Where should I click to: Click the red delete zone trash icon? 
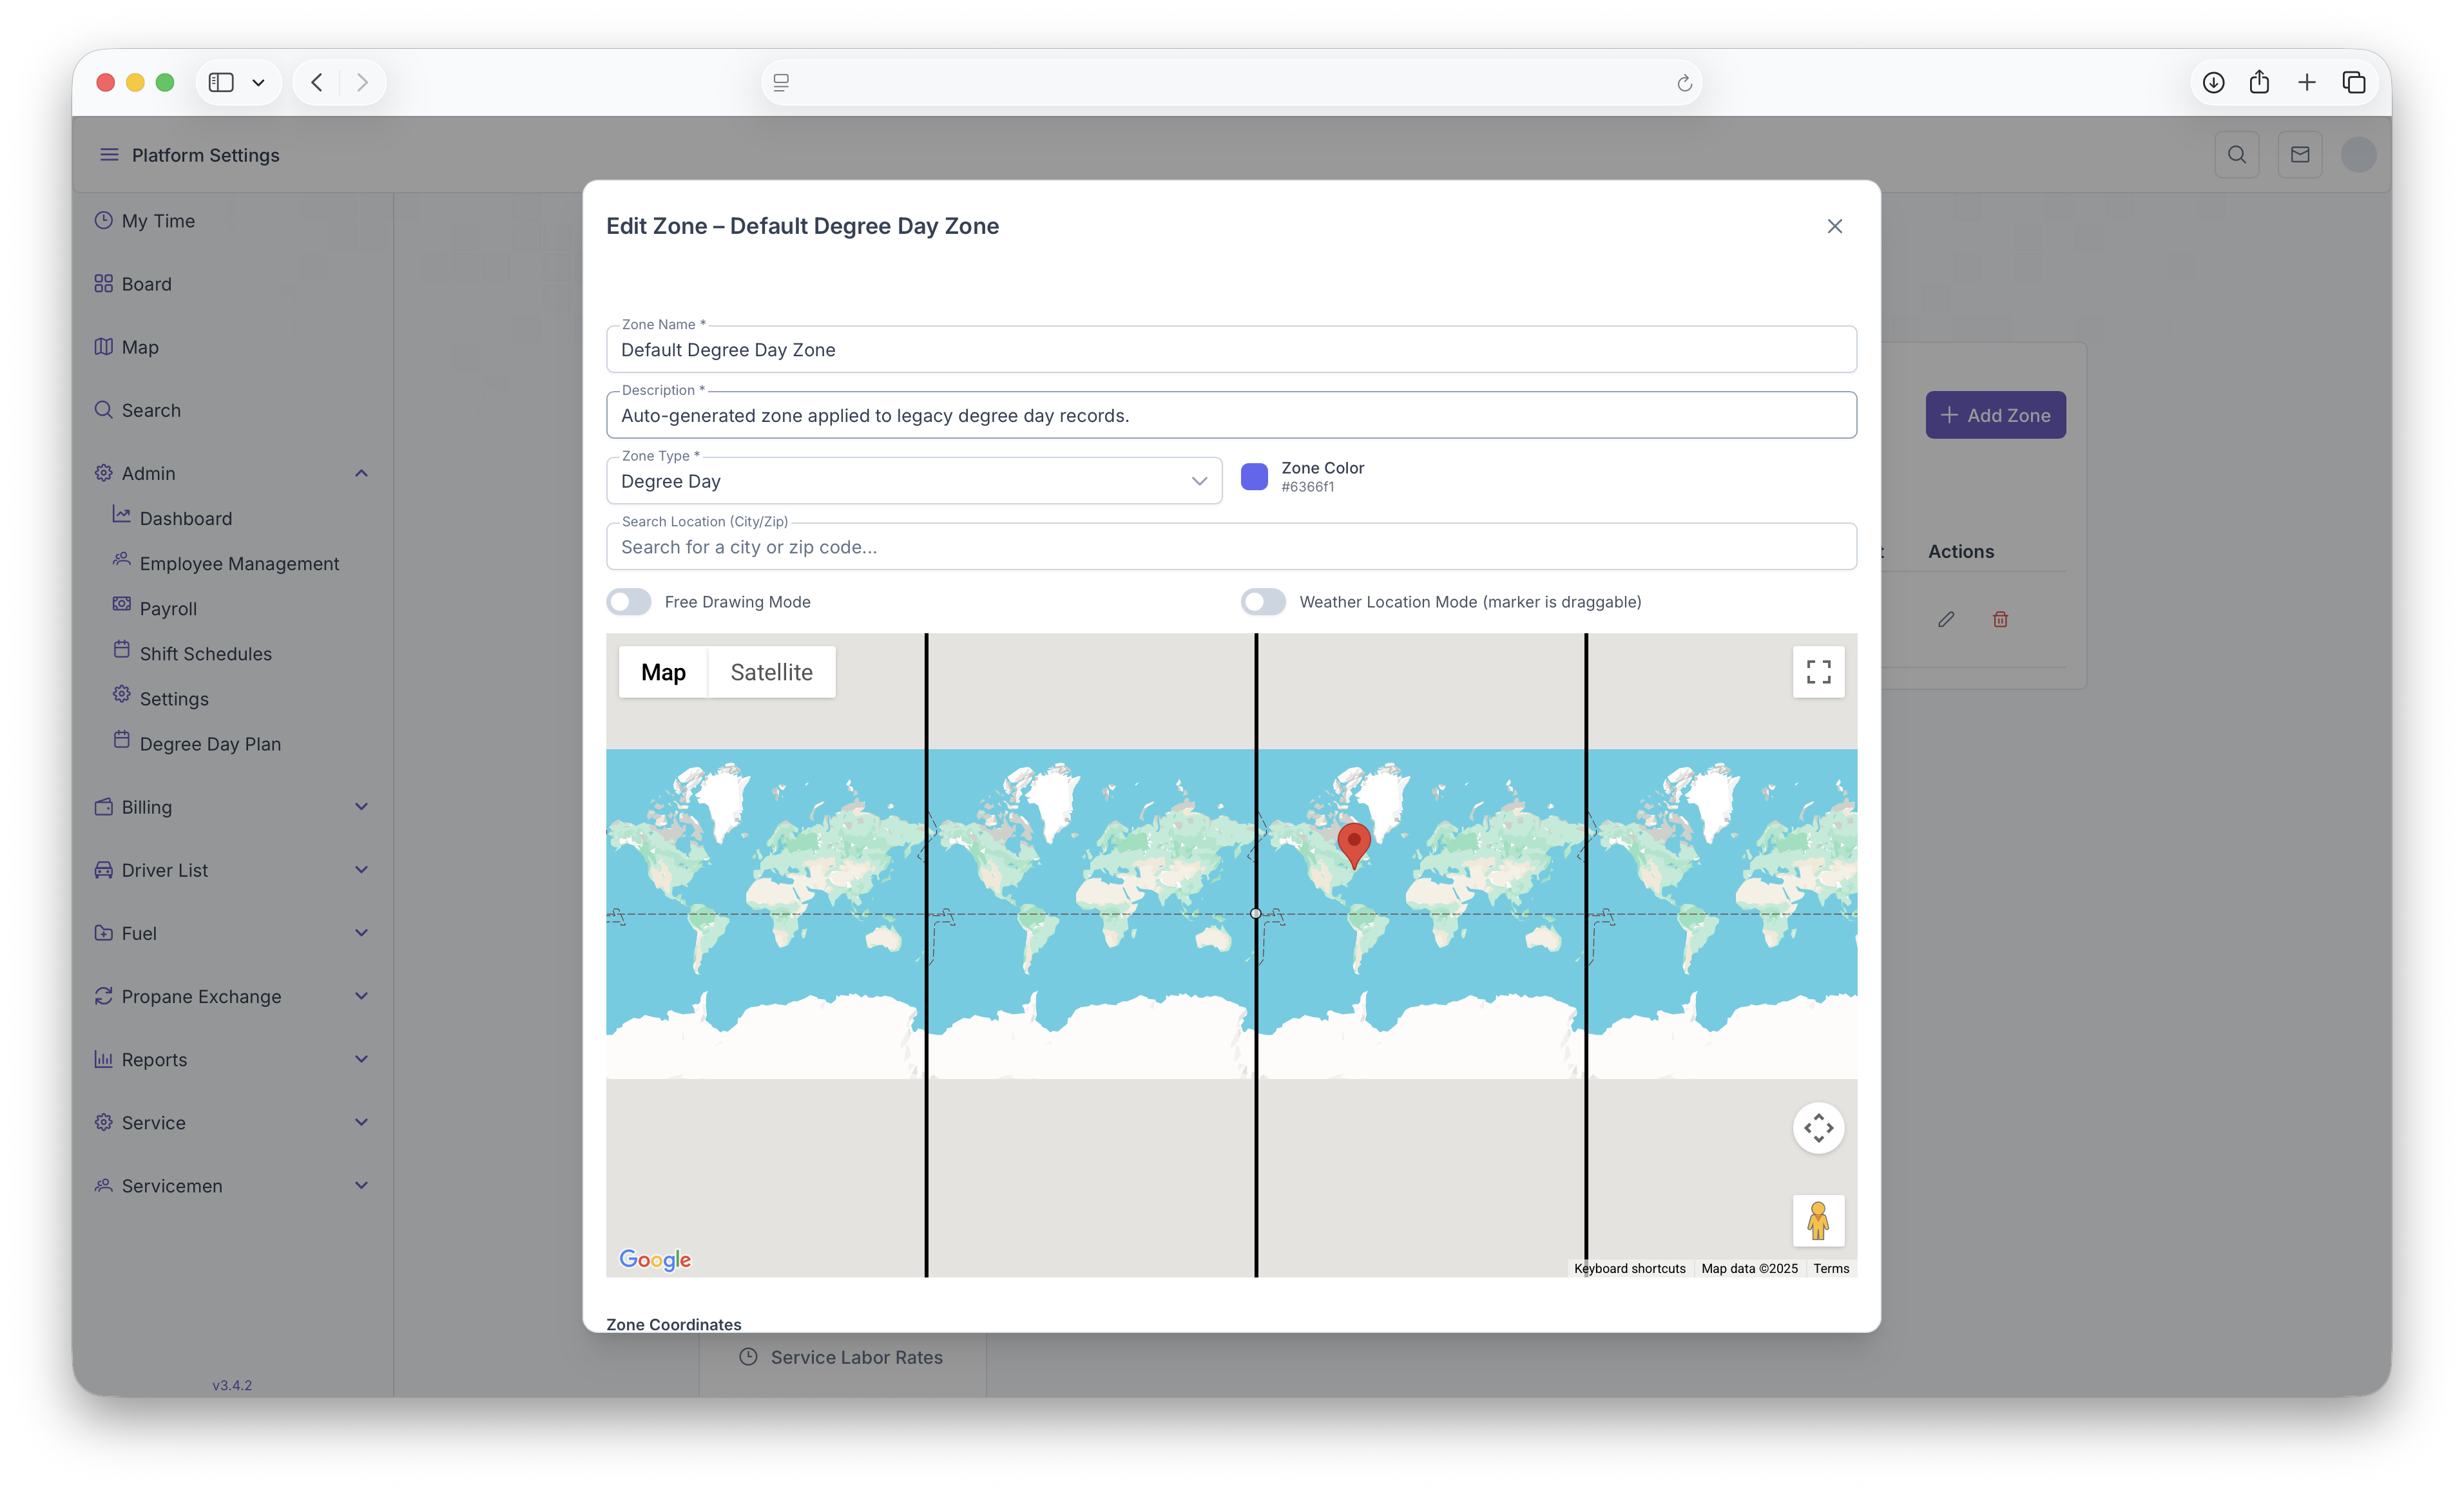tap(2000, 619)
